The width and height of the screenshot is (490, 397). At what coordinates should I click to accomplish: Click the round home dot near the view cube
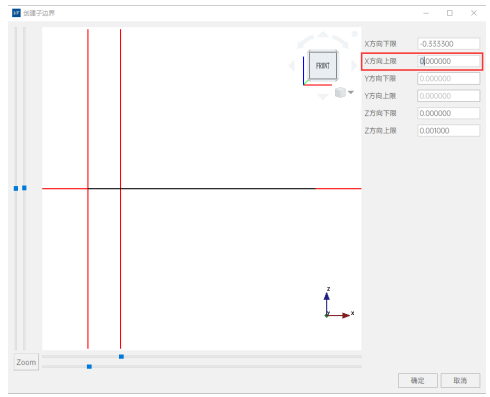(355, 34)
